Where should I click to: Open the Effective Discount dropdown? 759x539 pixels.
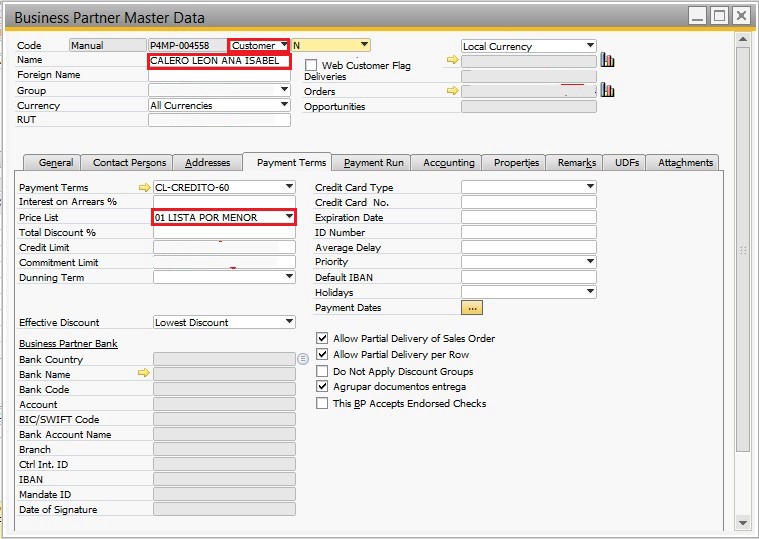click(x=289, y=322)
